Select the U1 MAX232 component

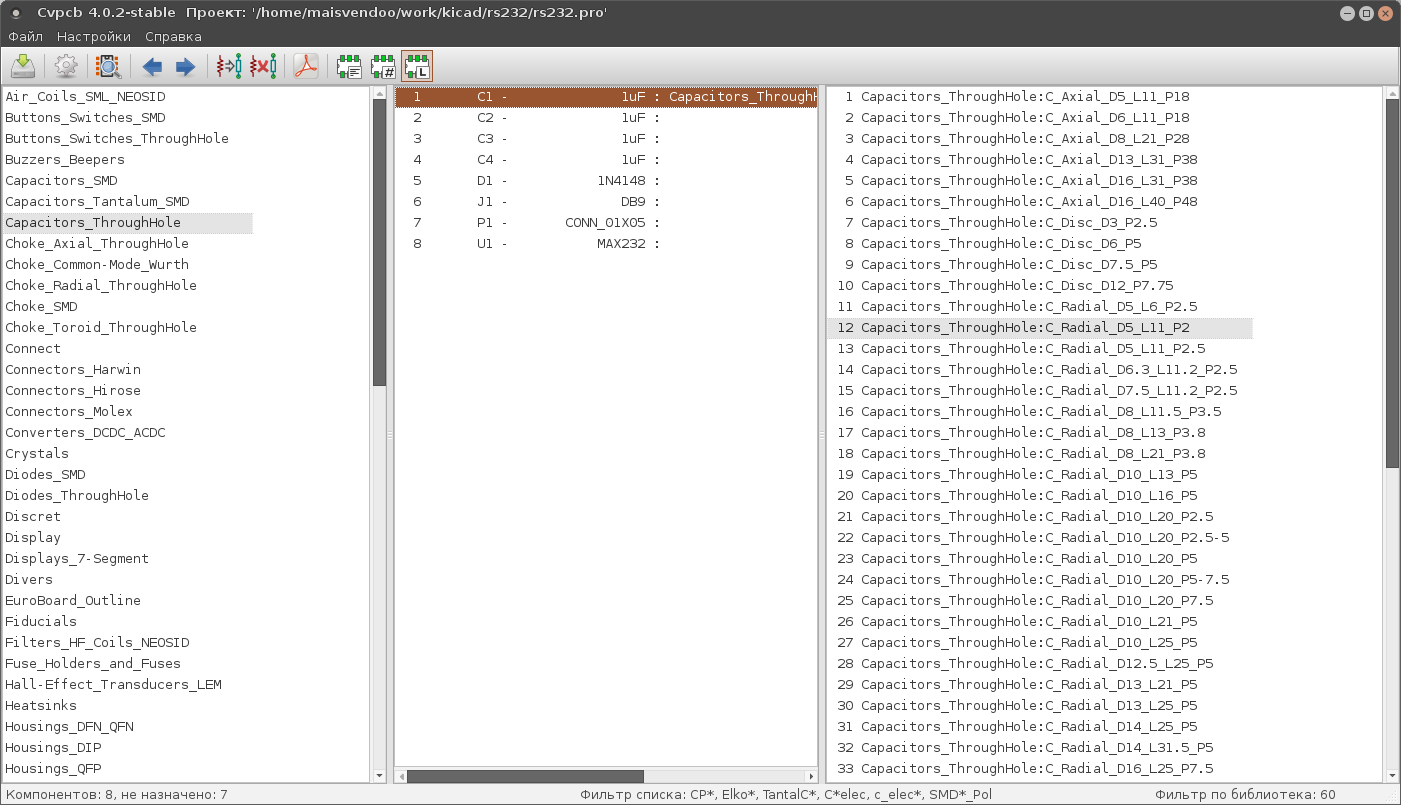tap(606, 244)
